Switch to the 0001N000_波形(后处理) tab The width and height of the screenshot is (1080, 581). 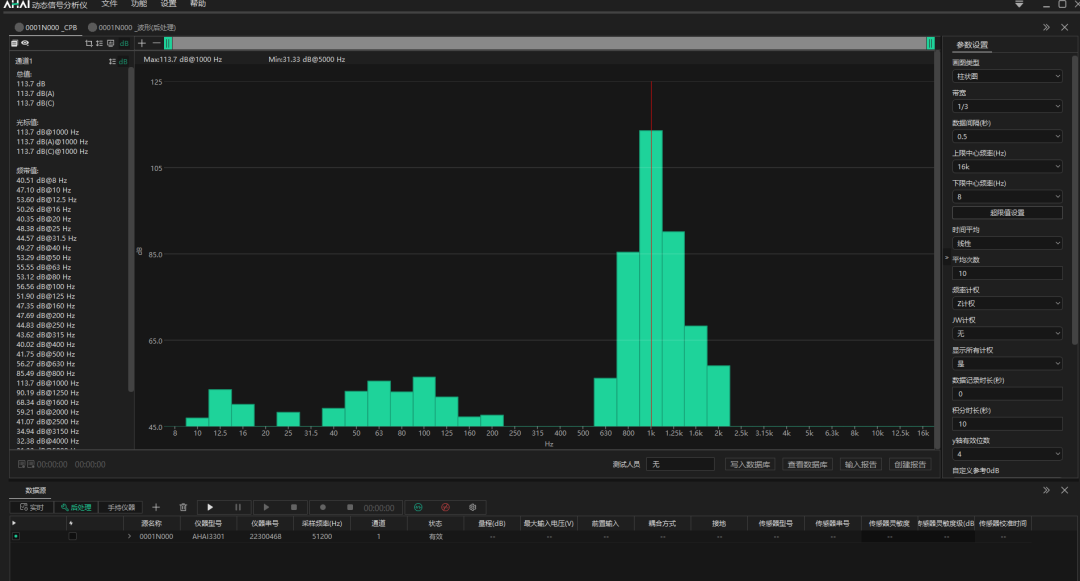[x=132, y=28]
